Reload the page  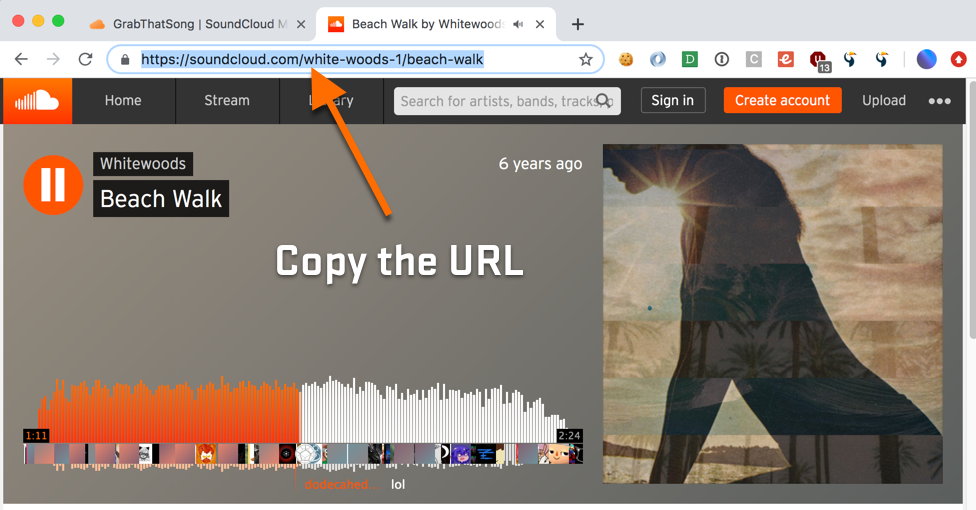[85, 59]
